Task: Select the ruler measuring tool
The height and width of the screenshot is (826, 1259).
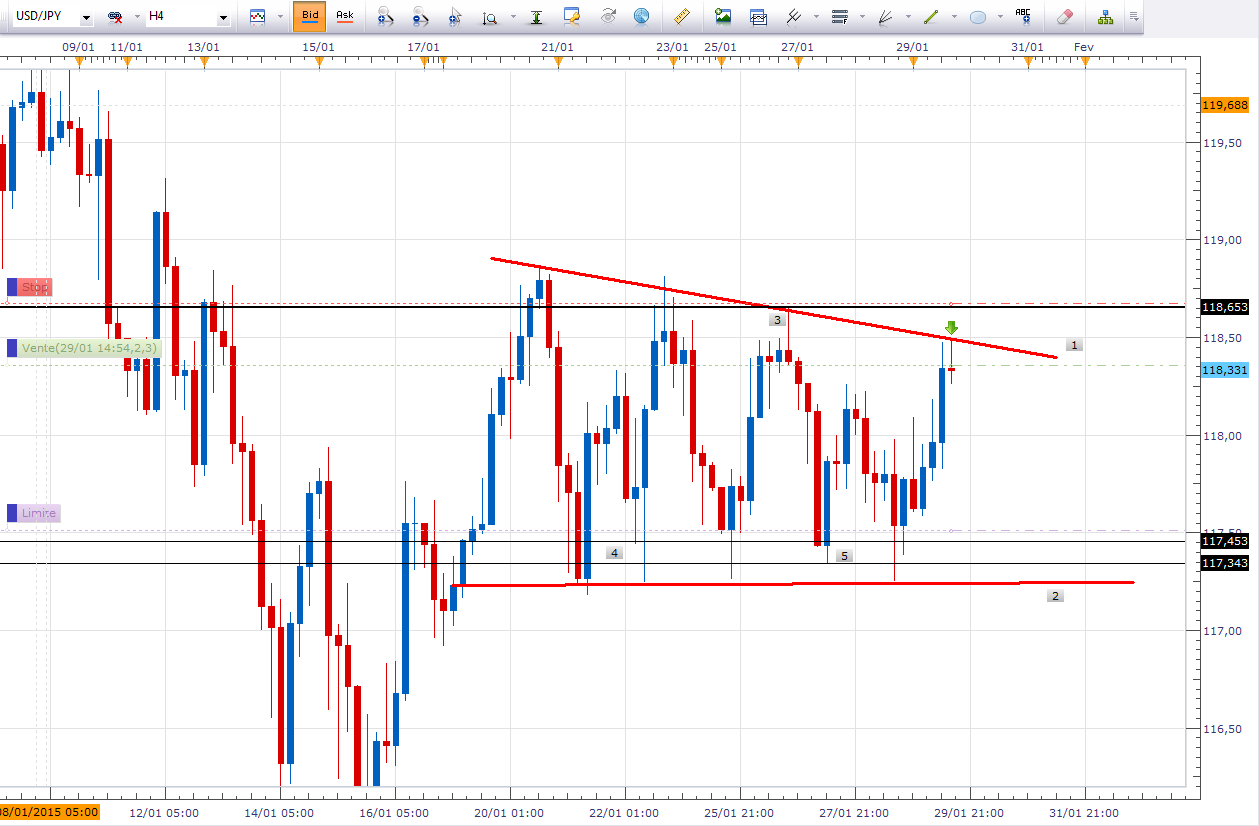Action: coord(683,16)
